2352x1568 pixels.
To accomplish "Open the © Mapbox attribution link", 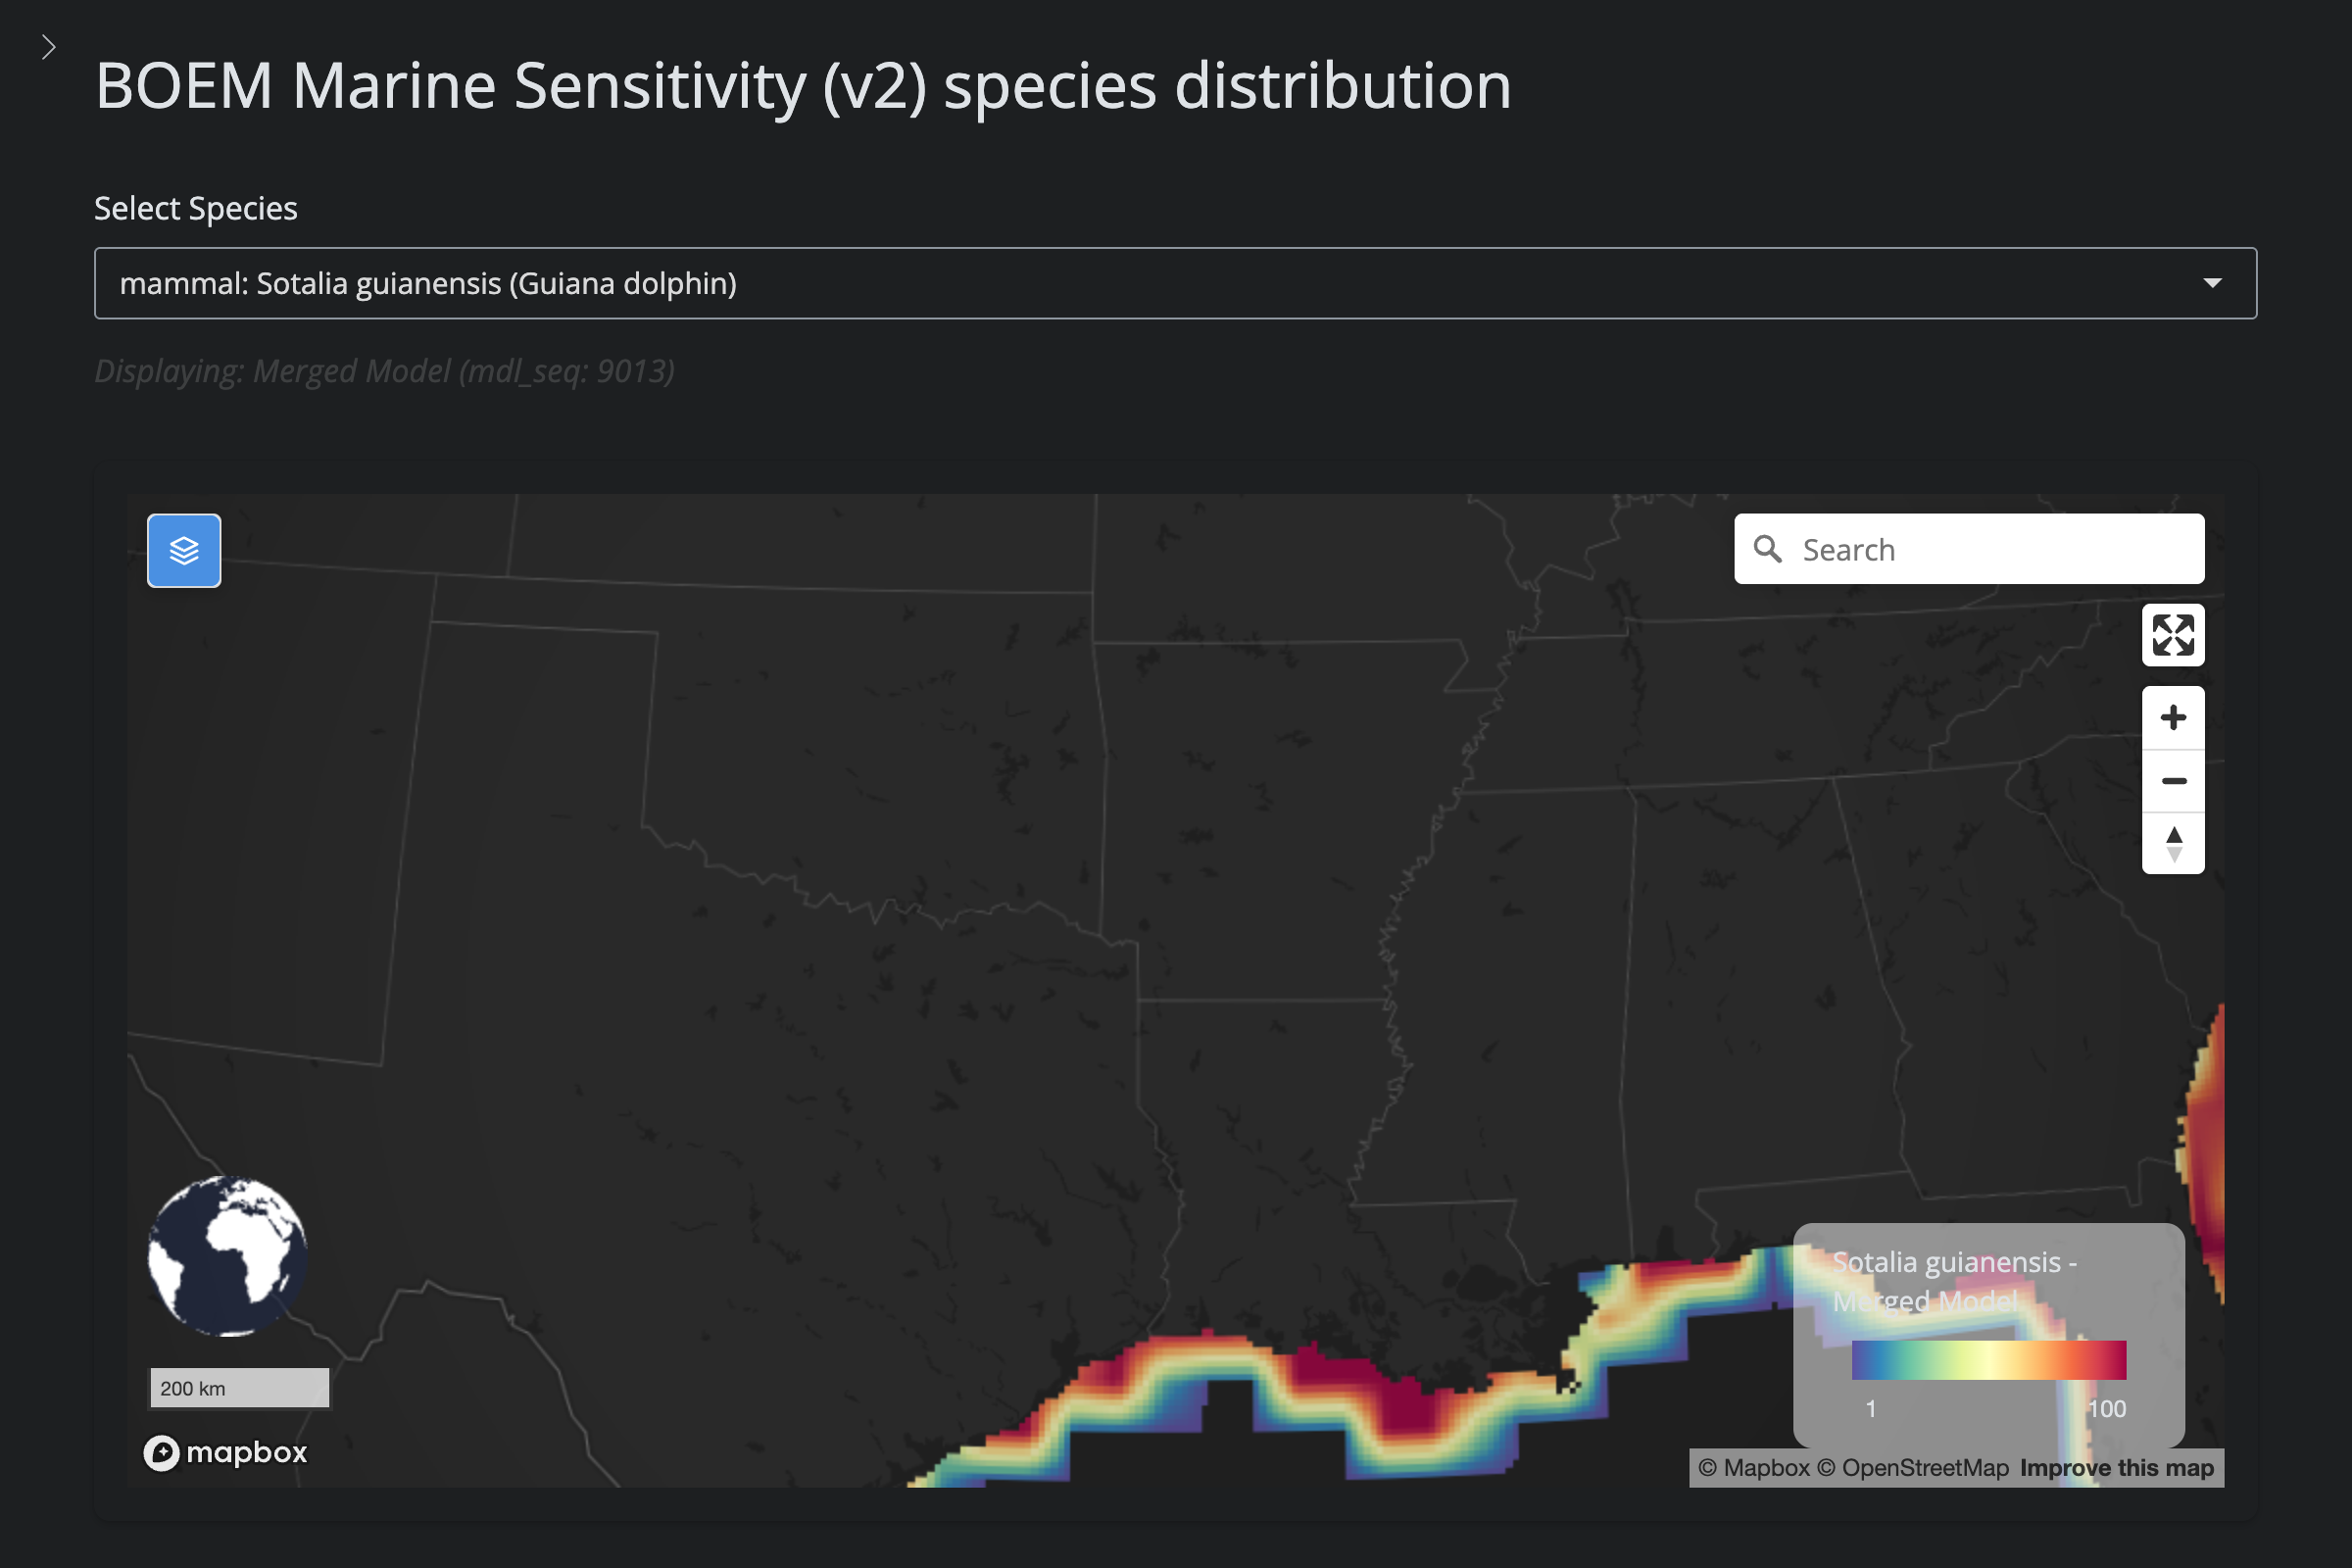I will [1753, 1468].
